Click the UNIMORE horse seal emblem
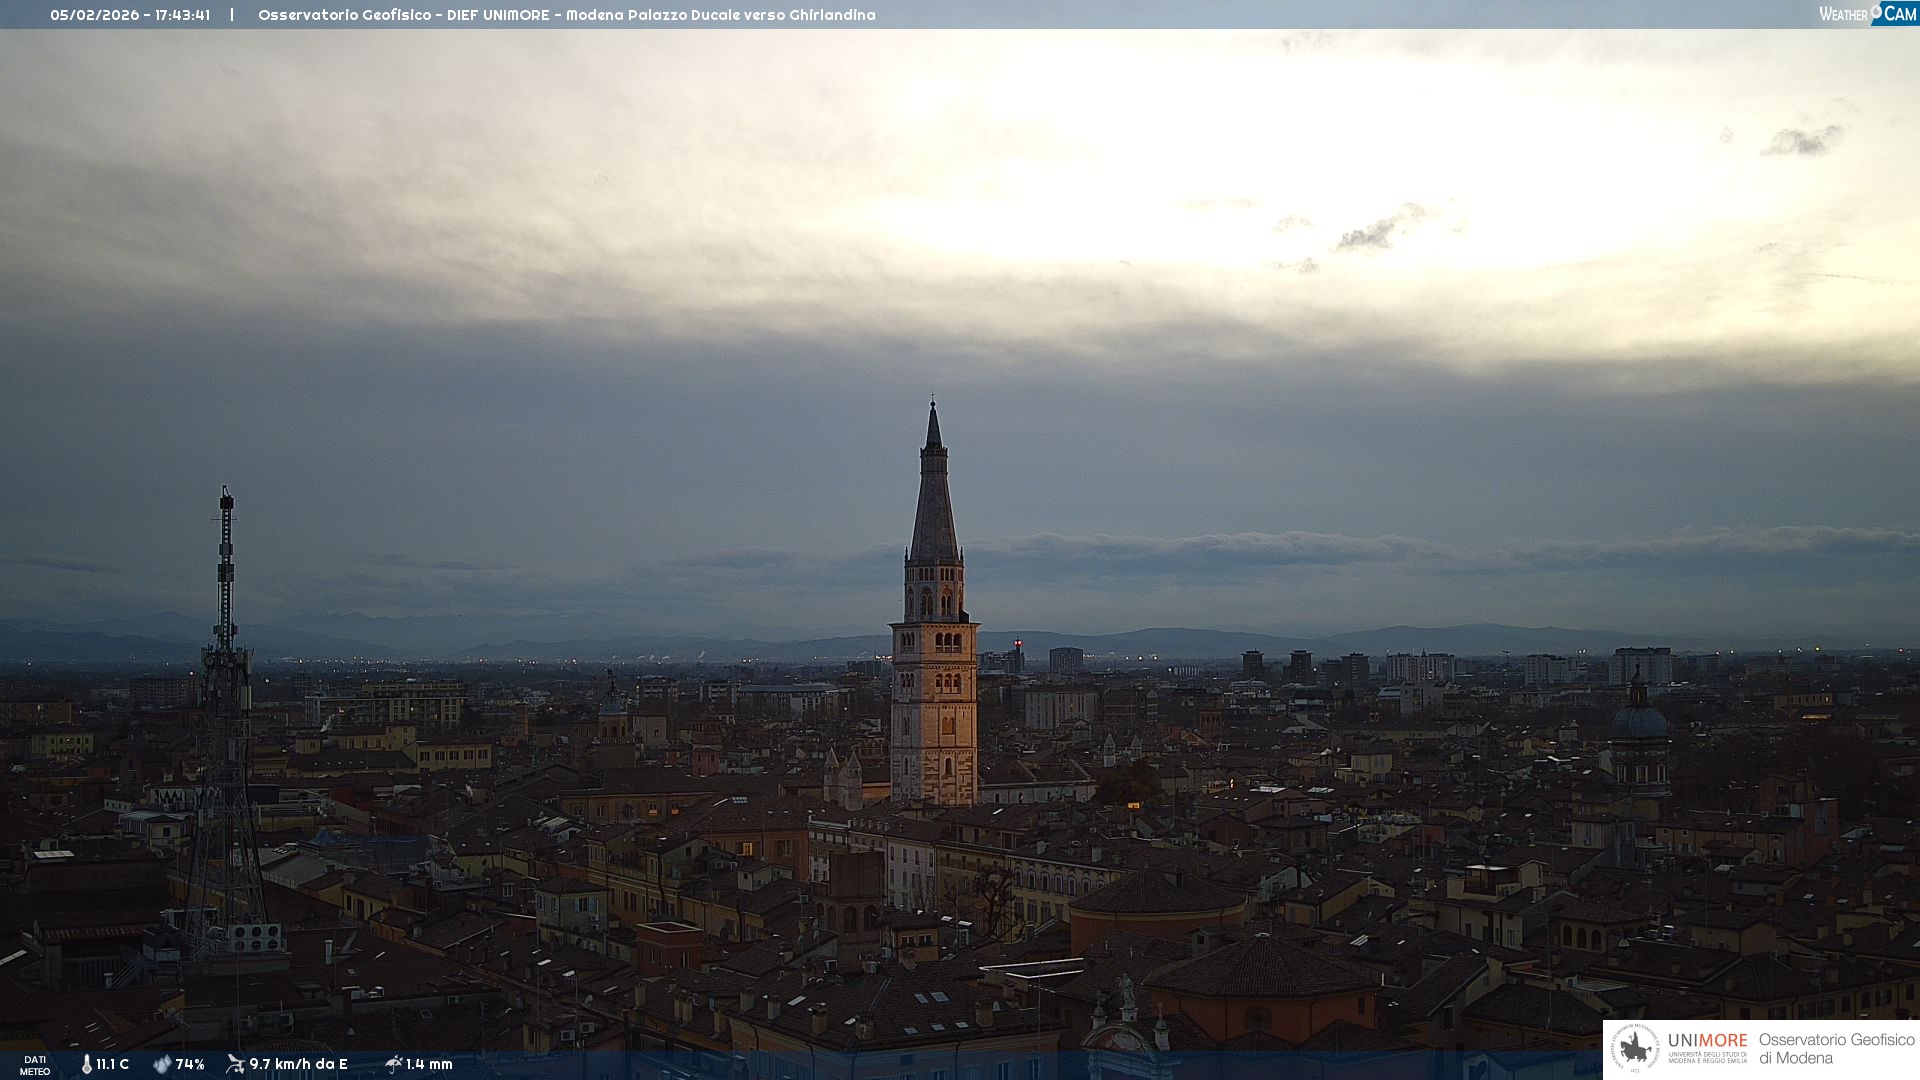This screenshot has width=1920, height=1080. coord(1635,1049)
